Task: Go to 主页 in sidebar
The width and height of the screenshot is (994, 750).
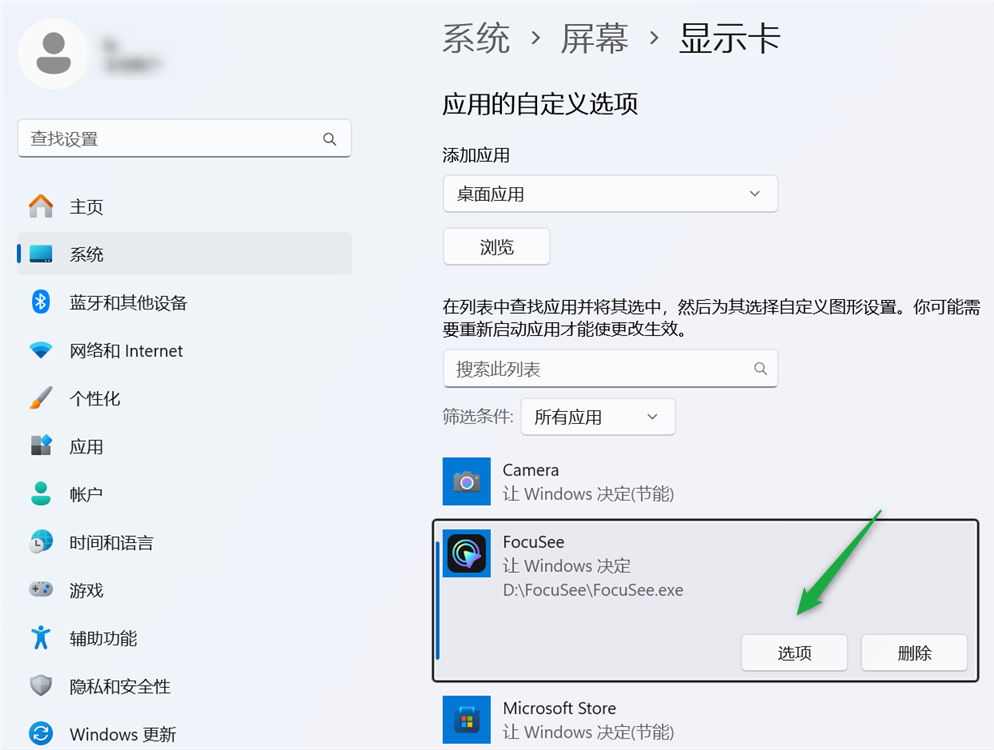Action: (86, 207)
